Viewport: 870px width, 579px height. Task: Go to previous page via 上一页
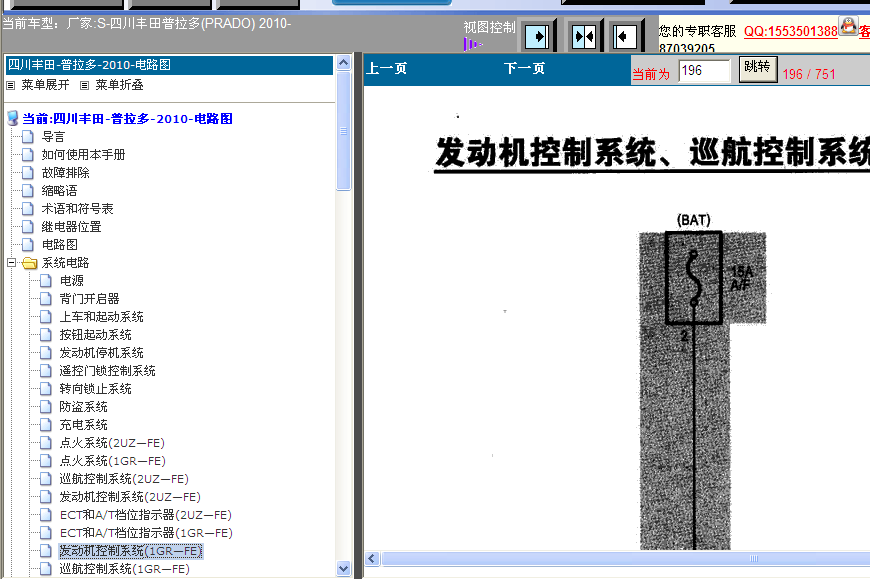coord(386,69)
